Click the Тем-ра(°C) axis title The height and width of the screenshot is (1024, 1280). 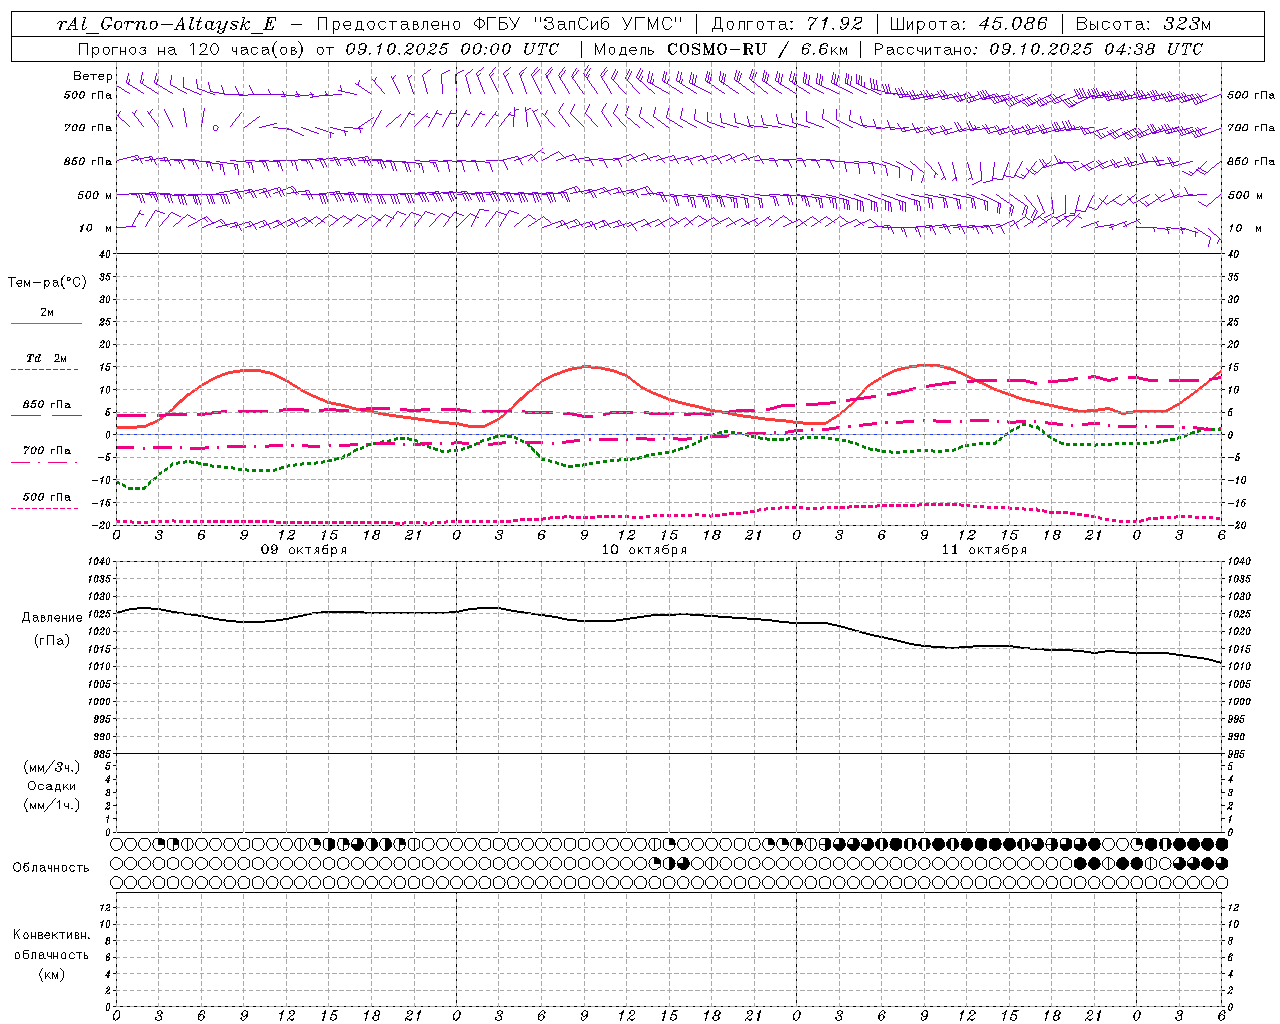(x=47, y=283)
